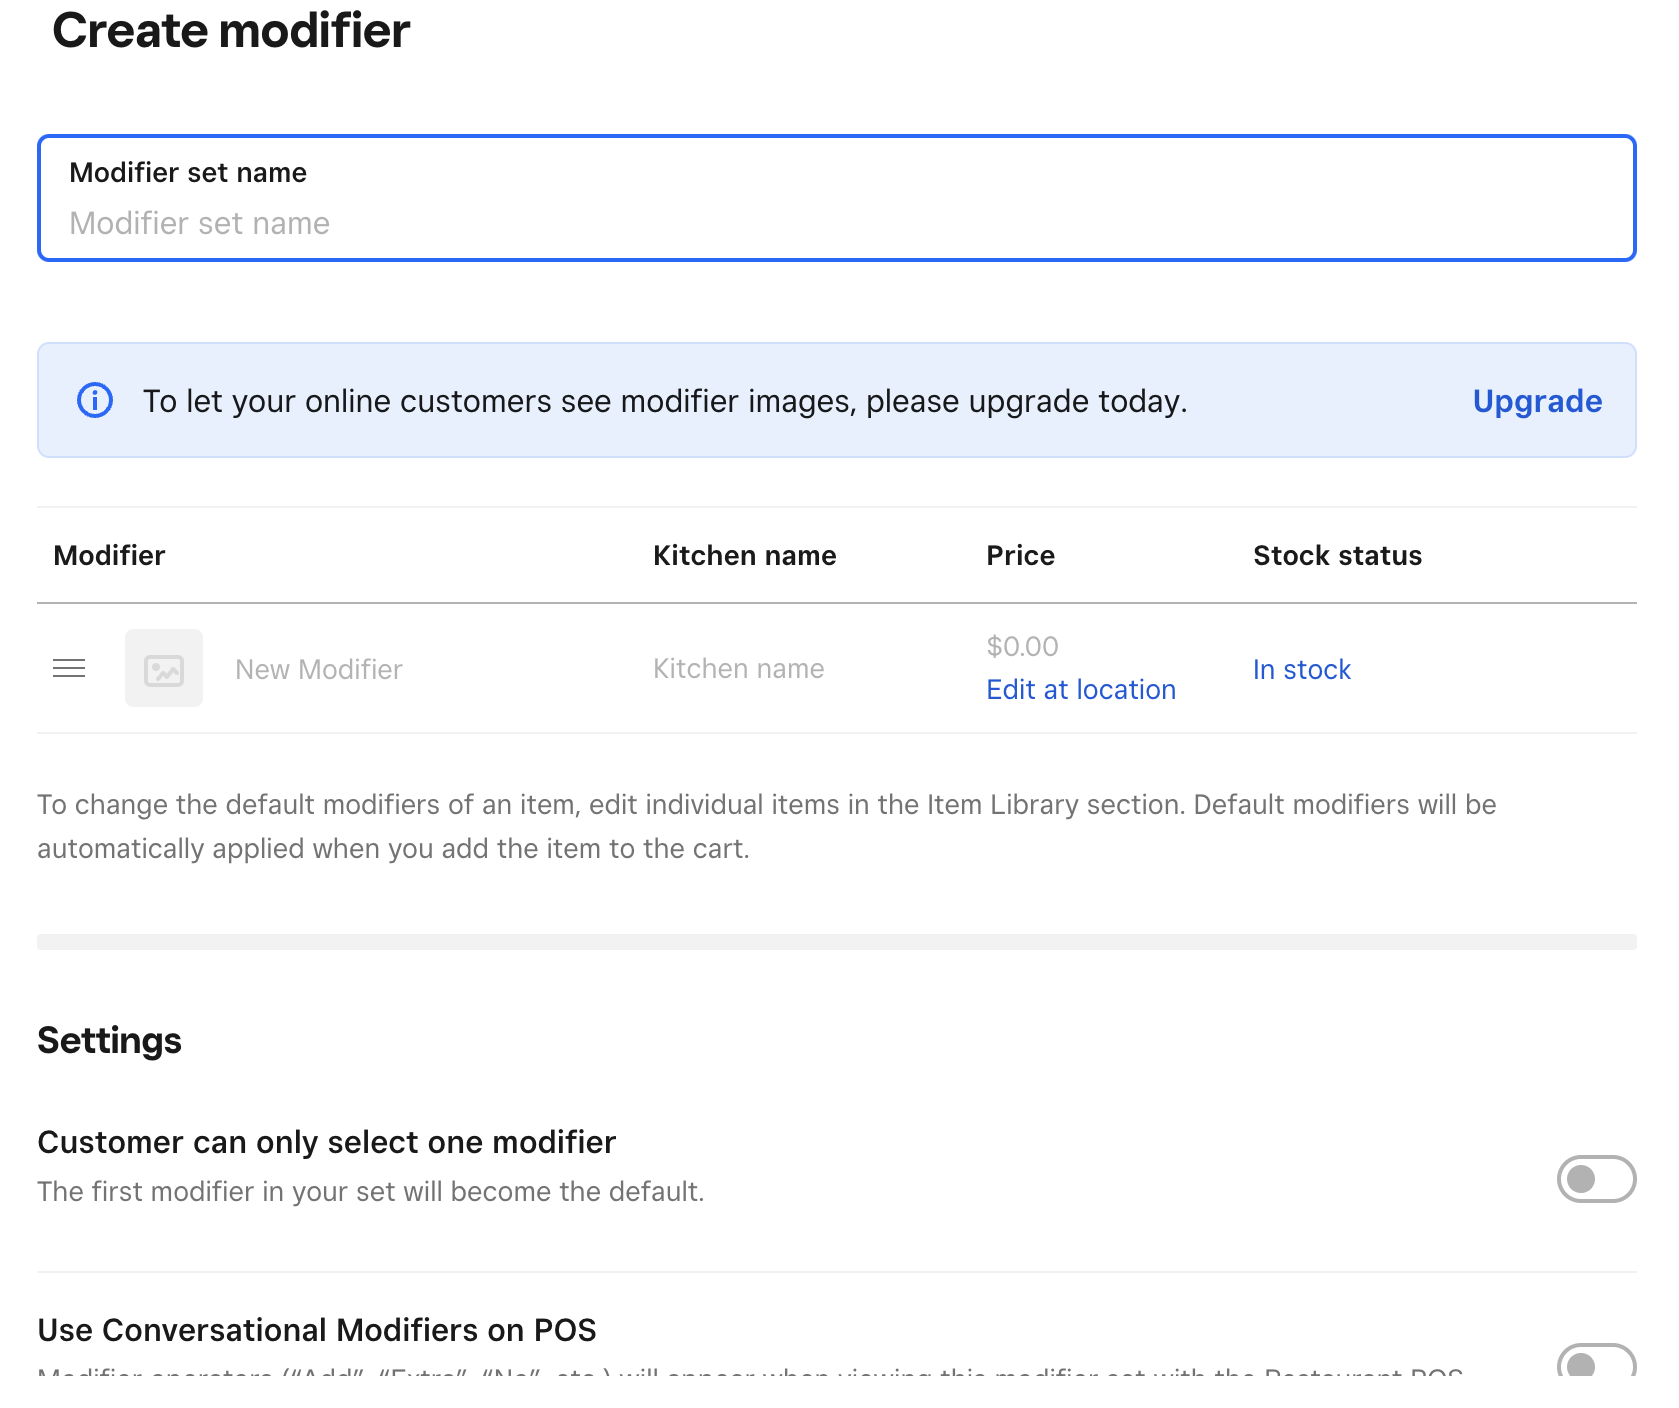Click the drag handle for New Modifier row

coord(69,668)
